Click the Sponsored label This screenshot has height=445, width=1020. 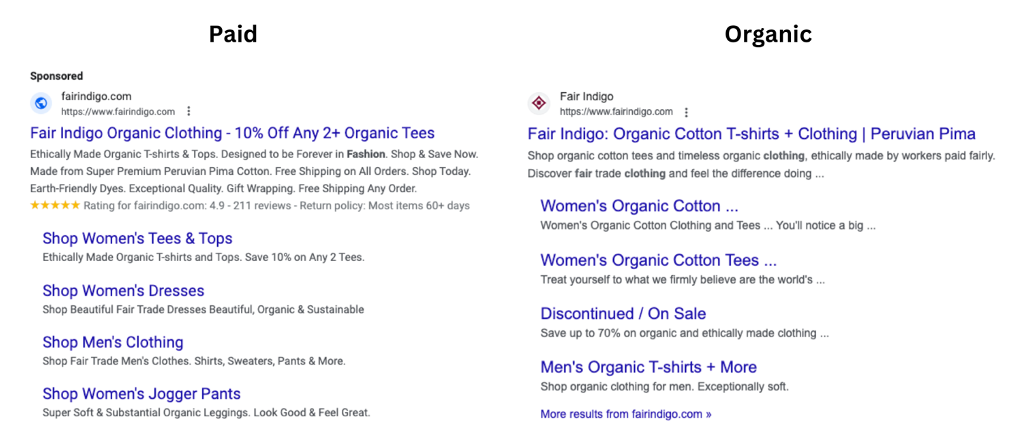[57, 76]
